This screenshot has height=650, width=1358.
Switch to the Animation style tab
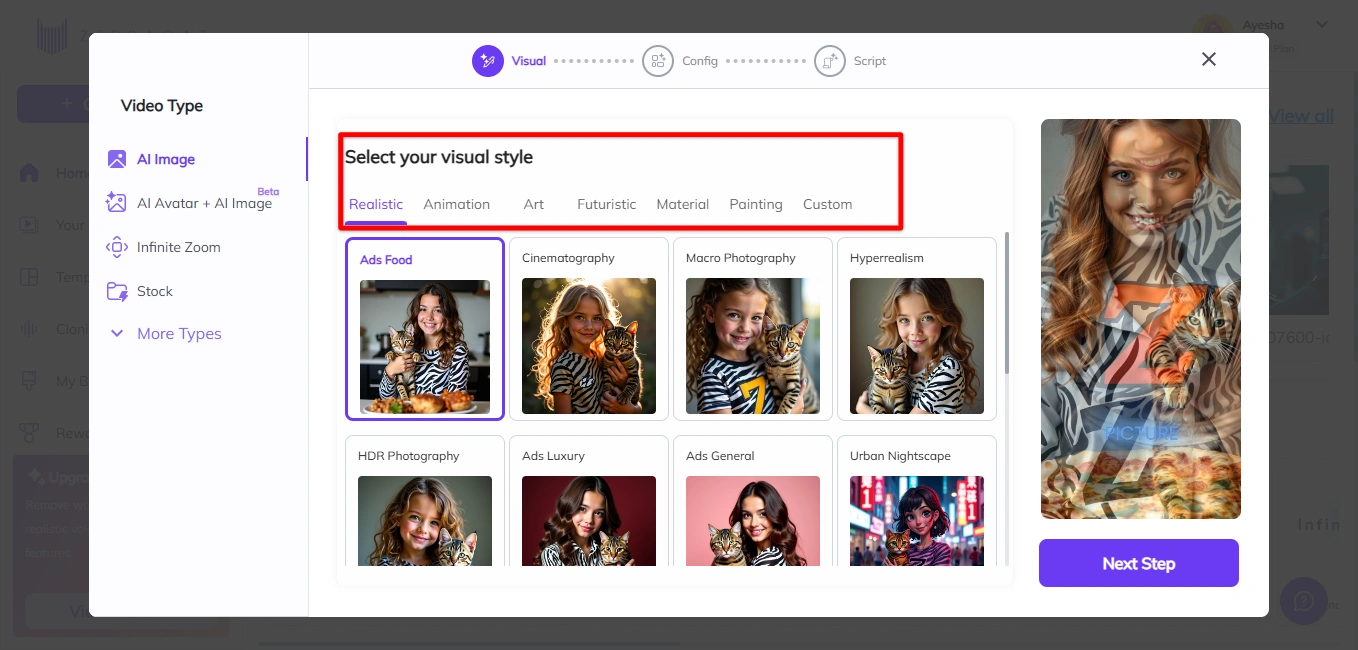456,204
